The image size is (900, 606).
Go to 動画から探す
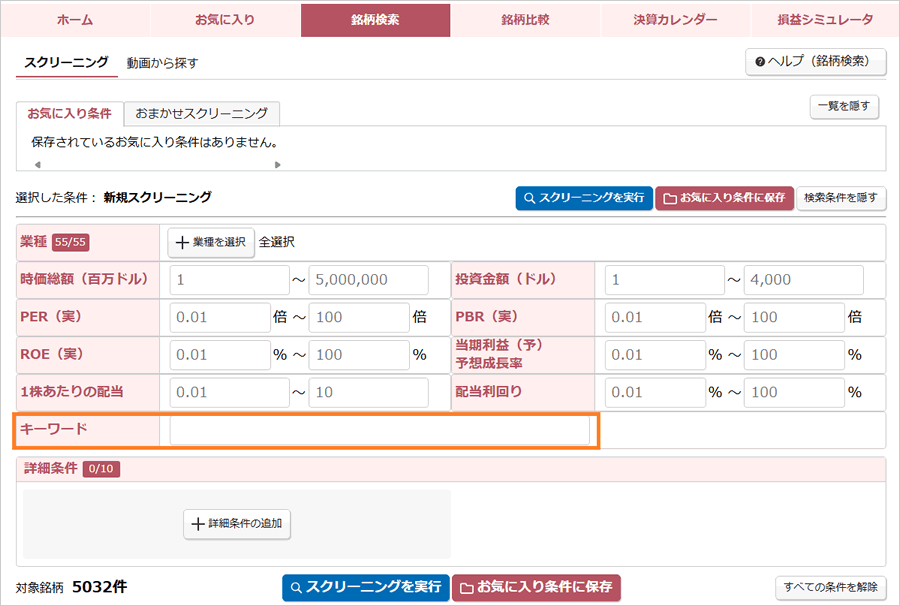[x=162, y=63]
